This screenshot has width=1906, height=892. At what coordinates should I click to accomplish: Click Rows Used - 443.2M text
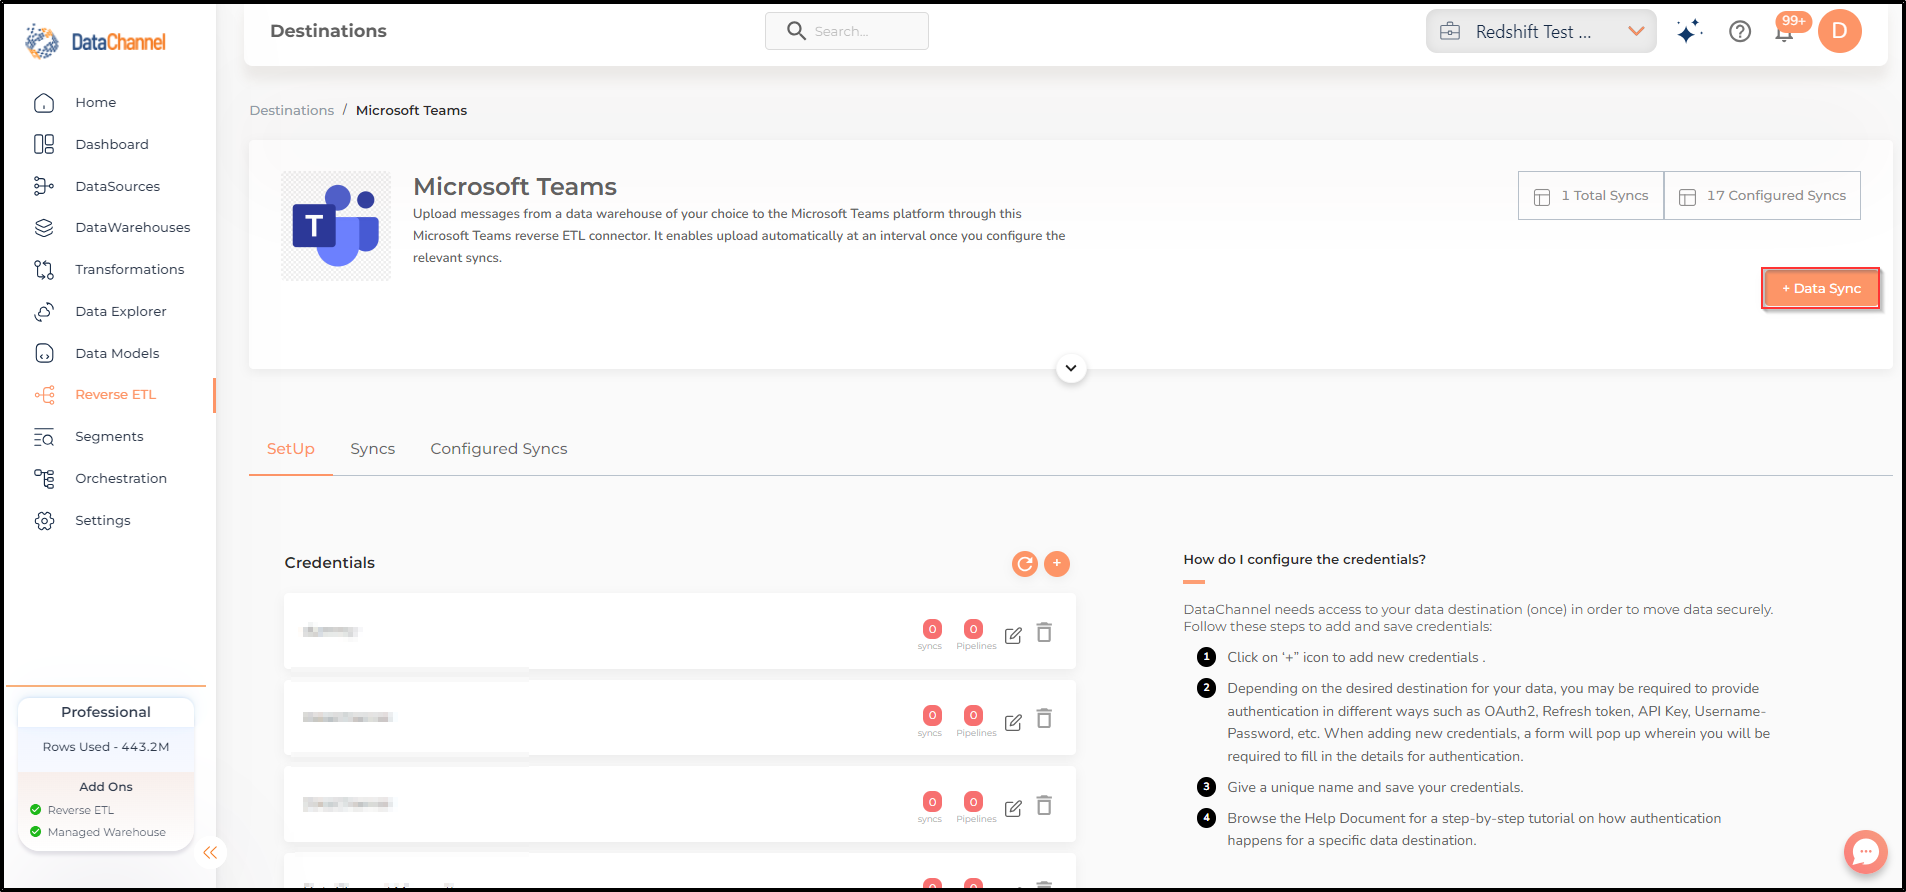coord(106,747)
